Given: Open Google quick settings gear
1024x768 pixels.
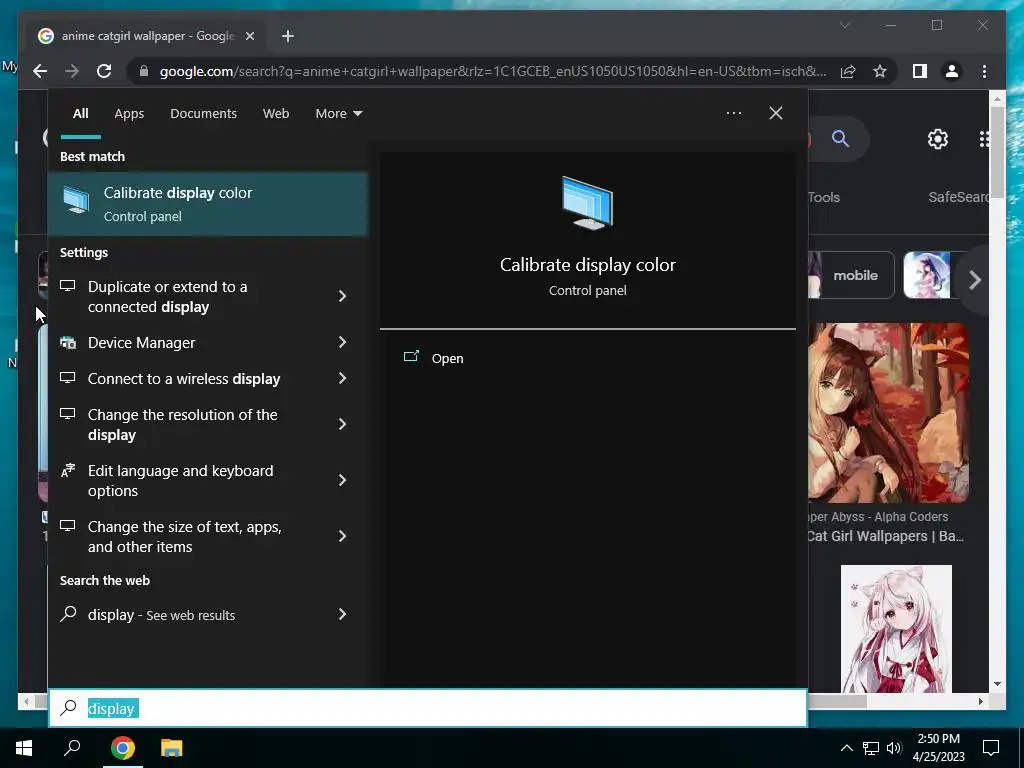Looking at the screenshot, I should [x=938, y=138].
